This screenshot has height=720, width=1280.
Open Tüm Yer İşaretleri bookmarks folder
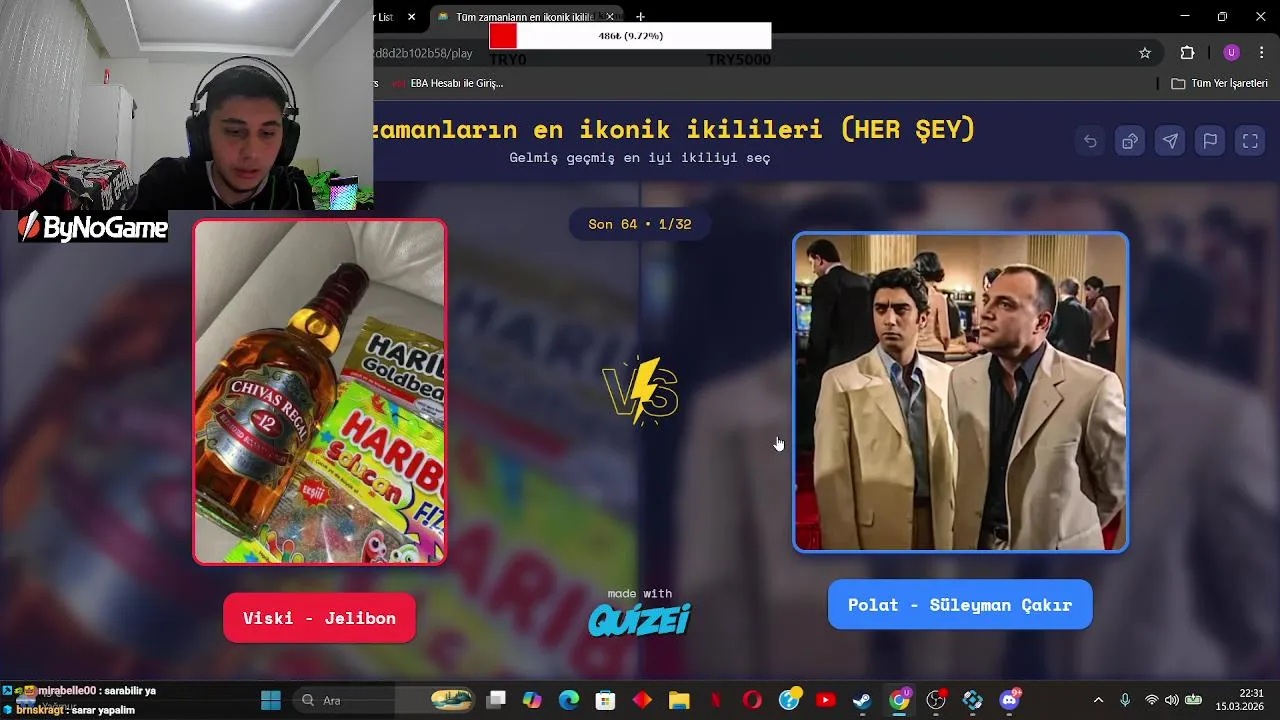tap(1220, 83)
